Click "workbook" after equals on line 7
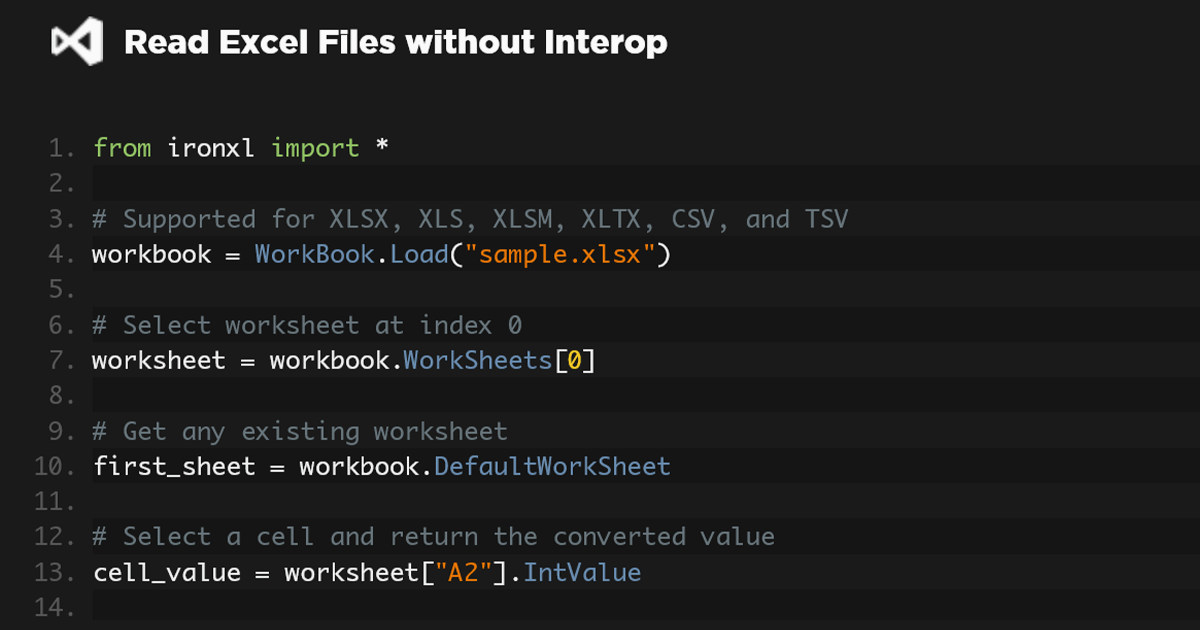This screenshot has width=1200, height=630. (329, 360)
